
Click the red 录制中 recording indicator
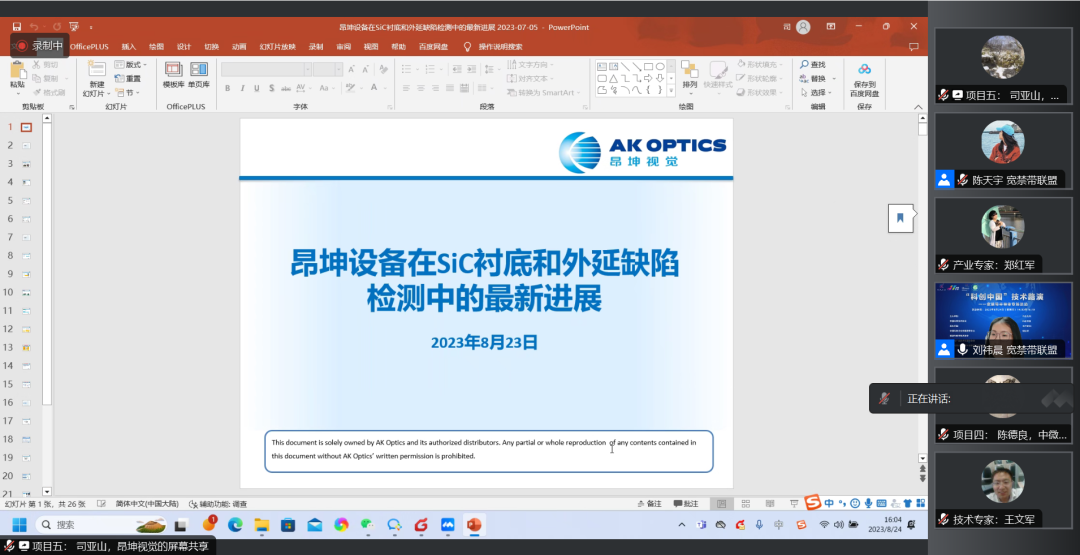tap(41, 46)
